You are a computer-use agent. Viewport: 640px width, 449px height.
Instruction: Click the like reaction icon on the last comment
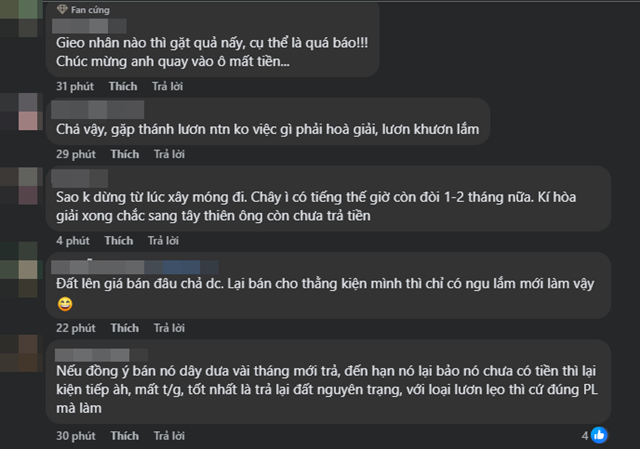[x=599, y=435]
